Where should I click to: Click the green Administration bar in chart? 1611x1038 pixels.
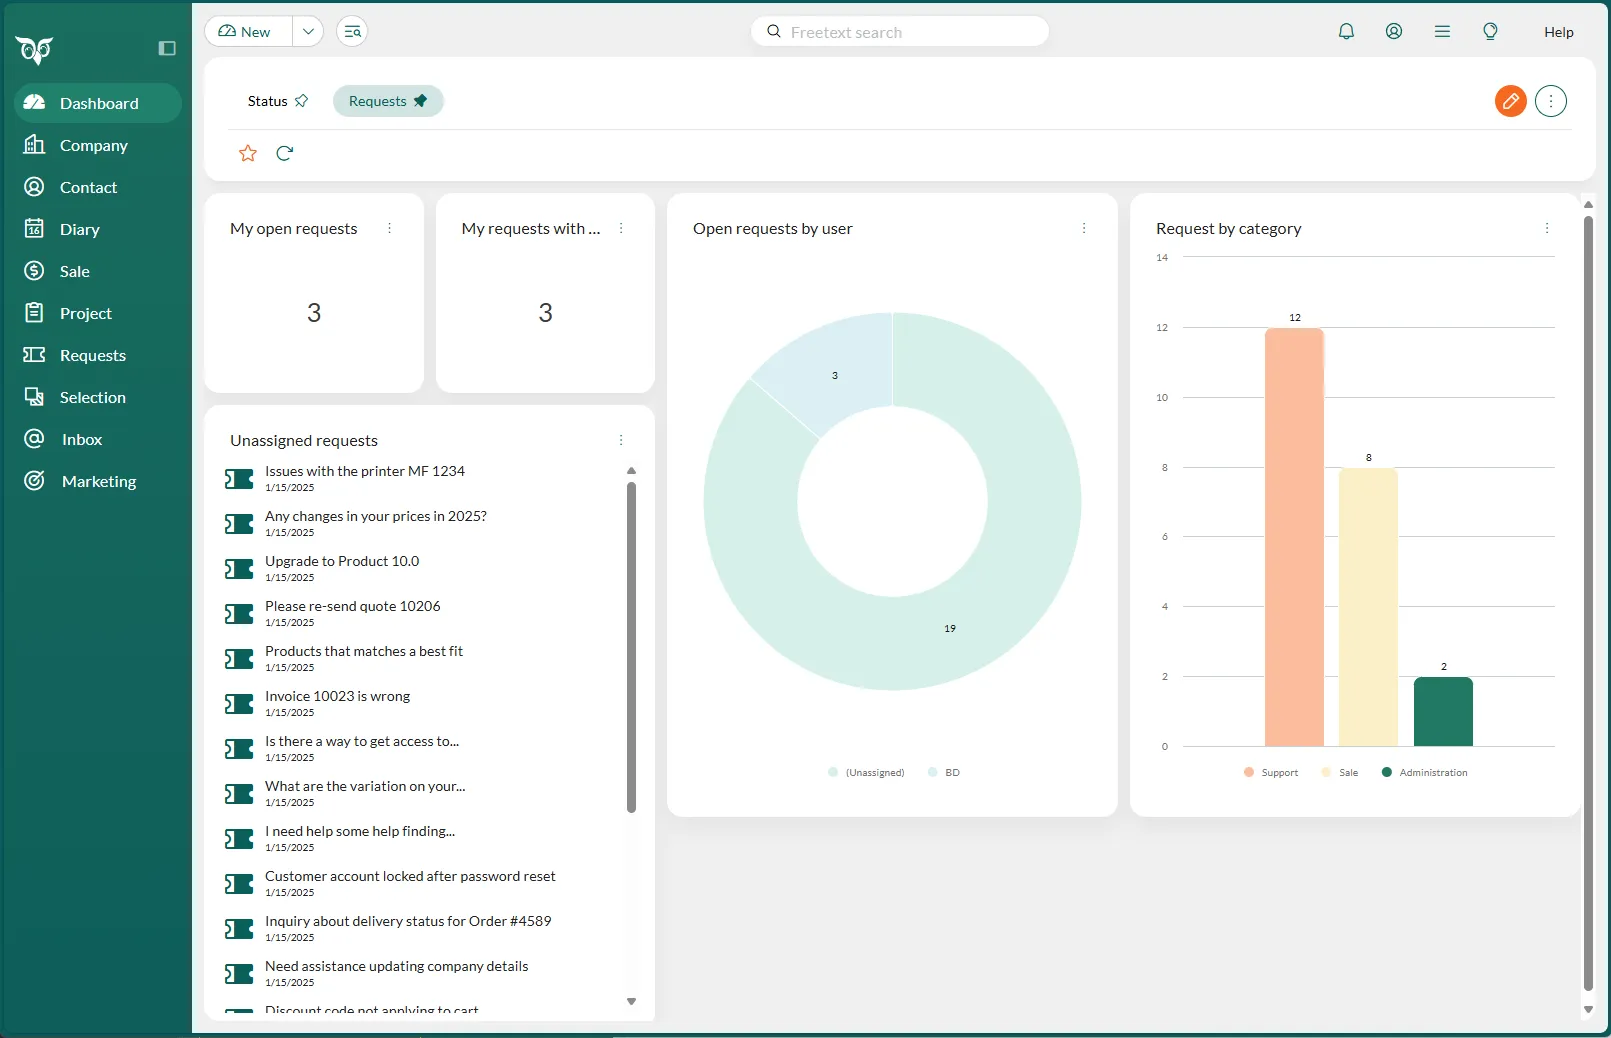click(x=1442, y=712)
